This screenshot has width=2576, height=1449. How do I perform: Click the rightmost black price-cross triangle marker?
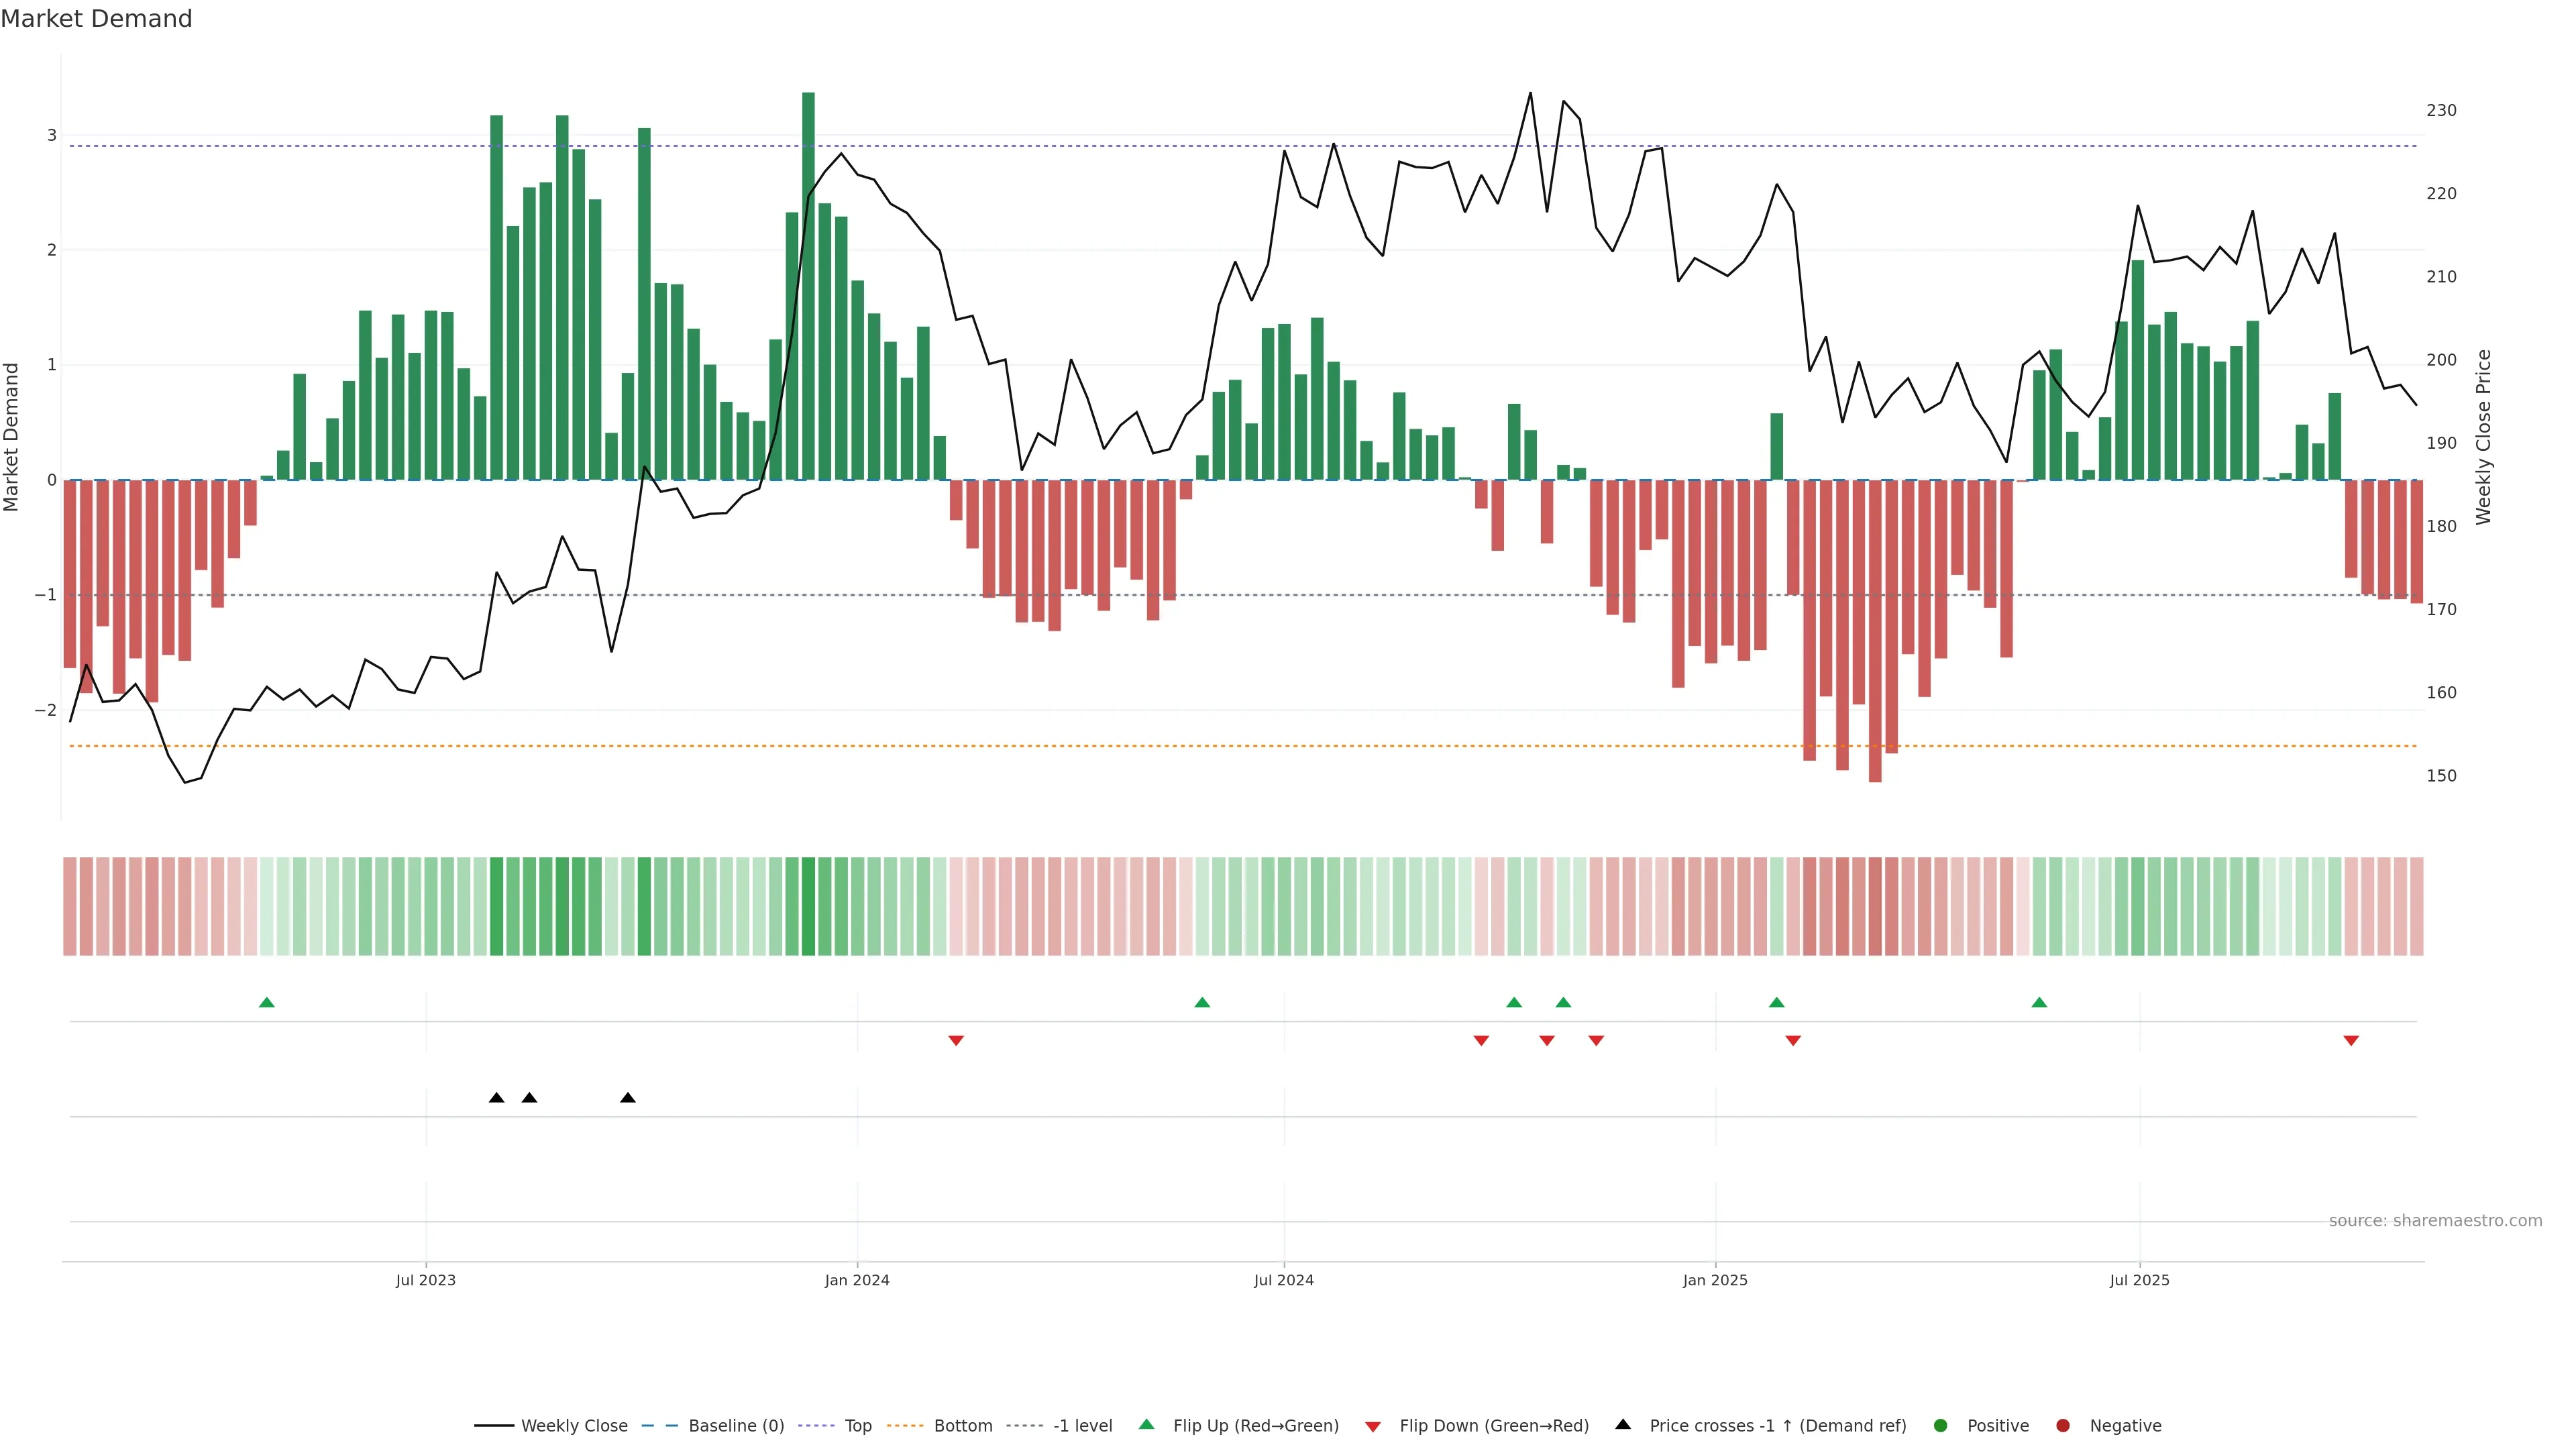tap(628, 1098)
